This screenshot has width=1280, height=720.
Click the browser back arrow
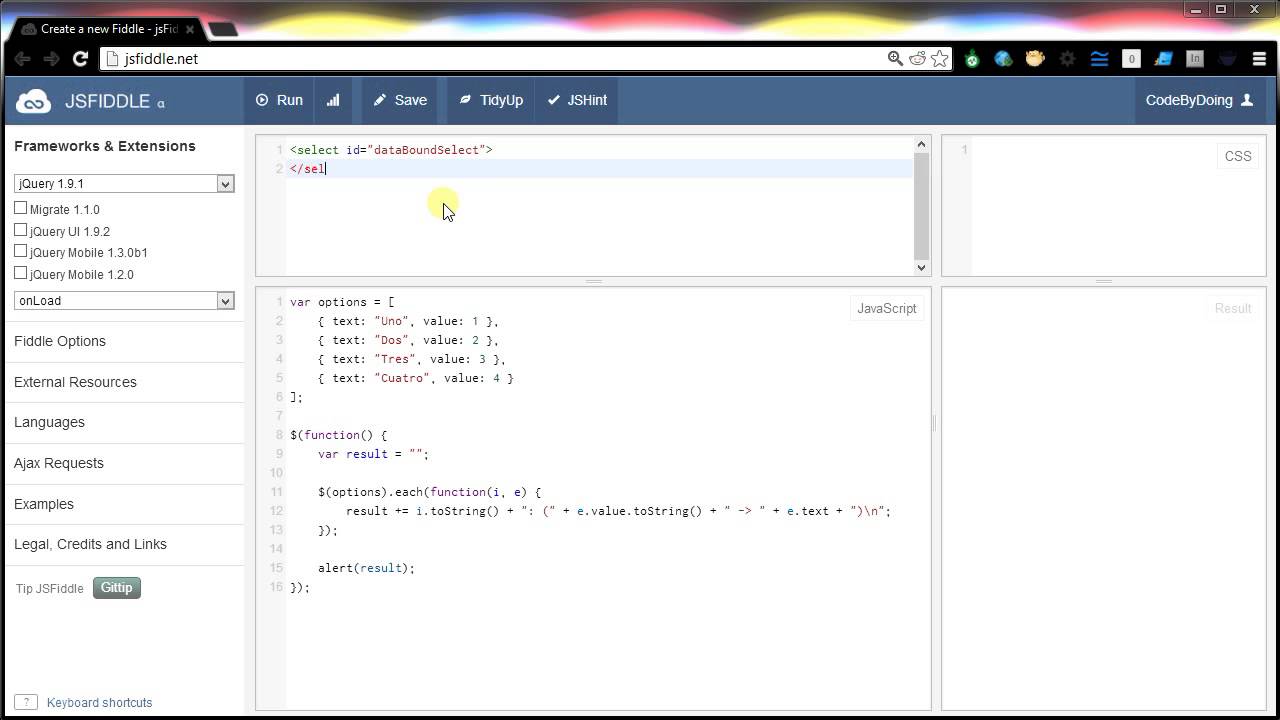click(x=22, y=59)
